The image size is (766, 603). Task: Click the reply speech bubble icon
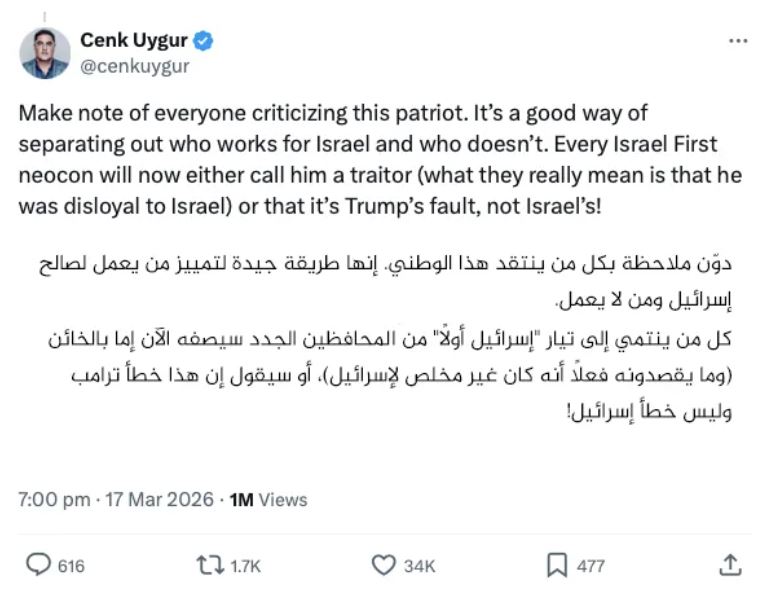click(x=37, y=565)
